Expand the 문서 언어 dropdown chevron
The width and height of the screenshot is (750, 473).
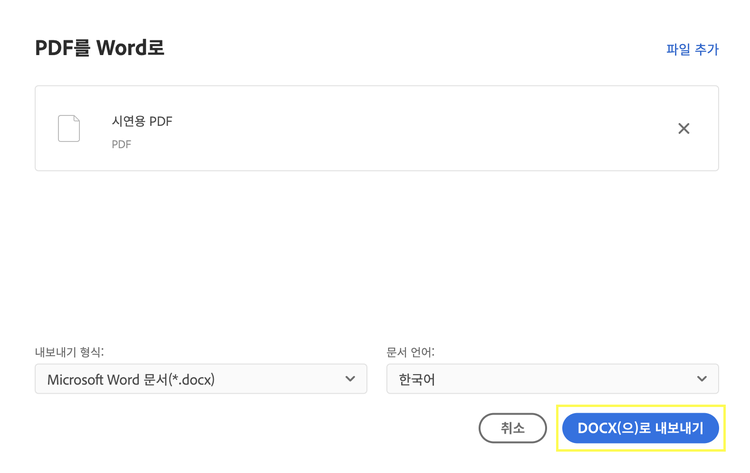point(702,379)
